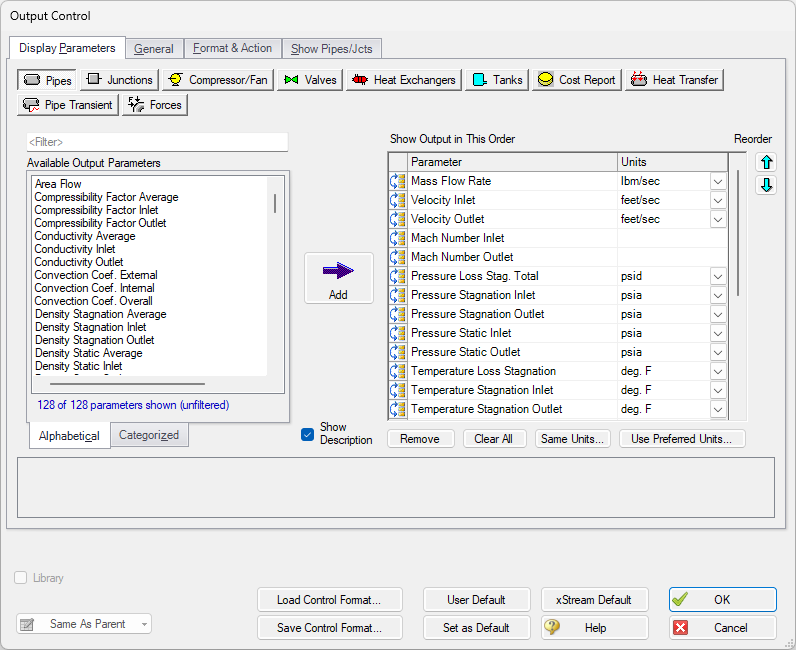
Task: Click the purple Add arrow button
Action: [x=339, y=278]
